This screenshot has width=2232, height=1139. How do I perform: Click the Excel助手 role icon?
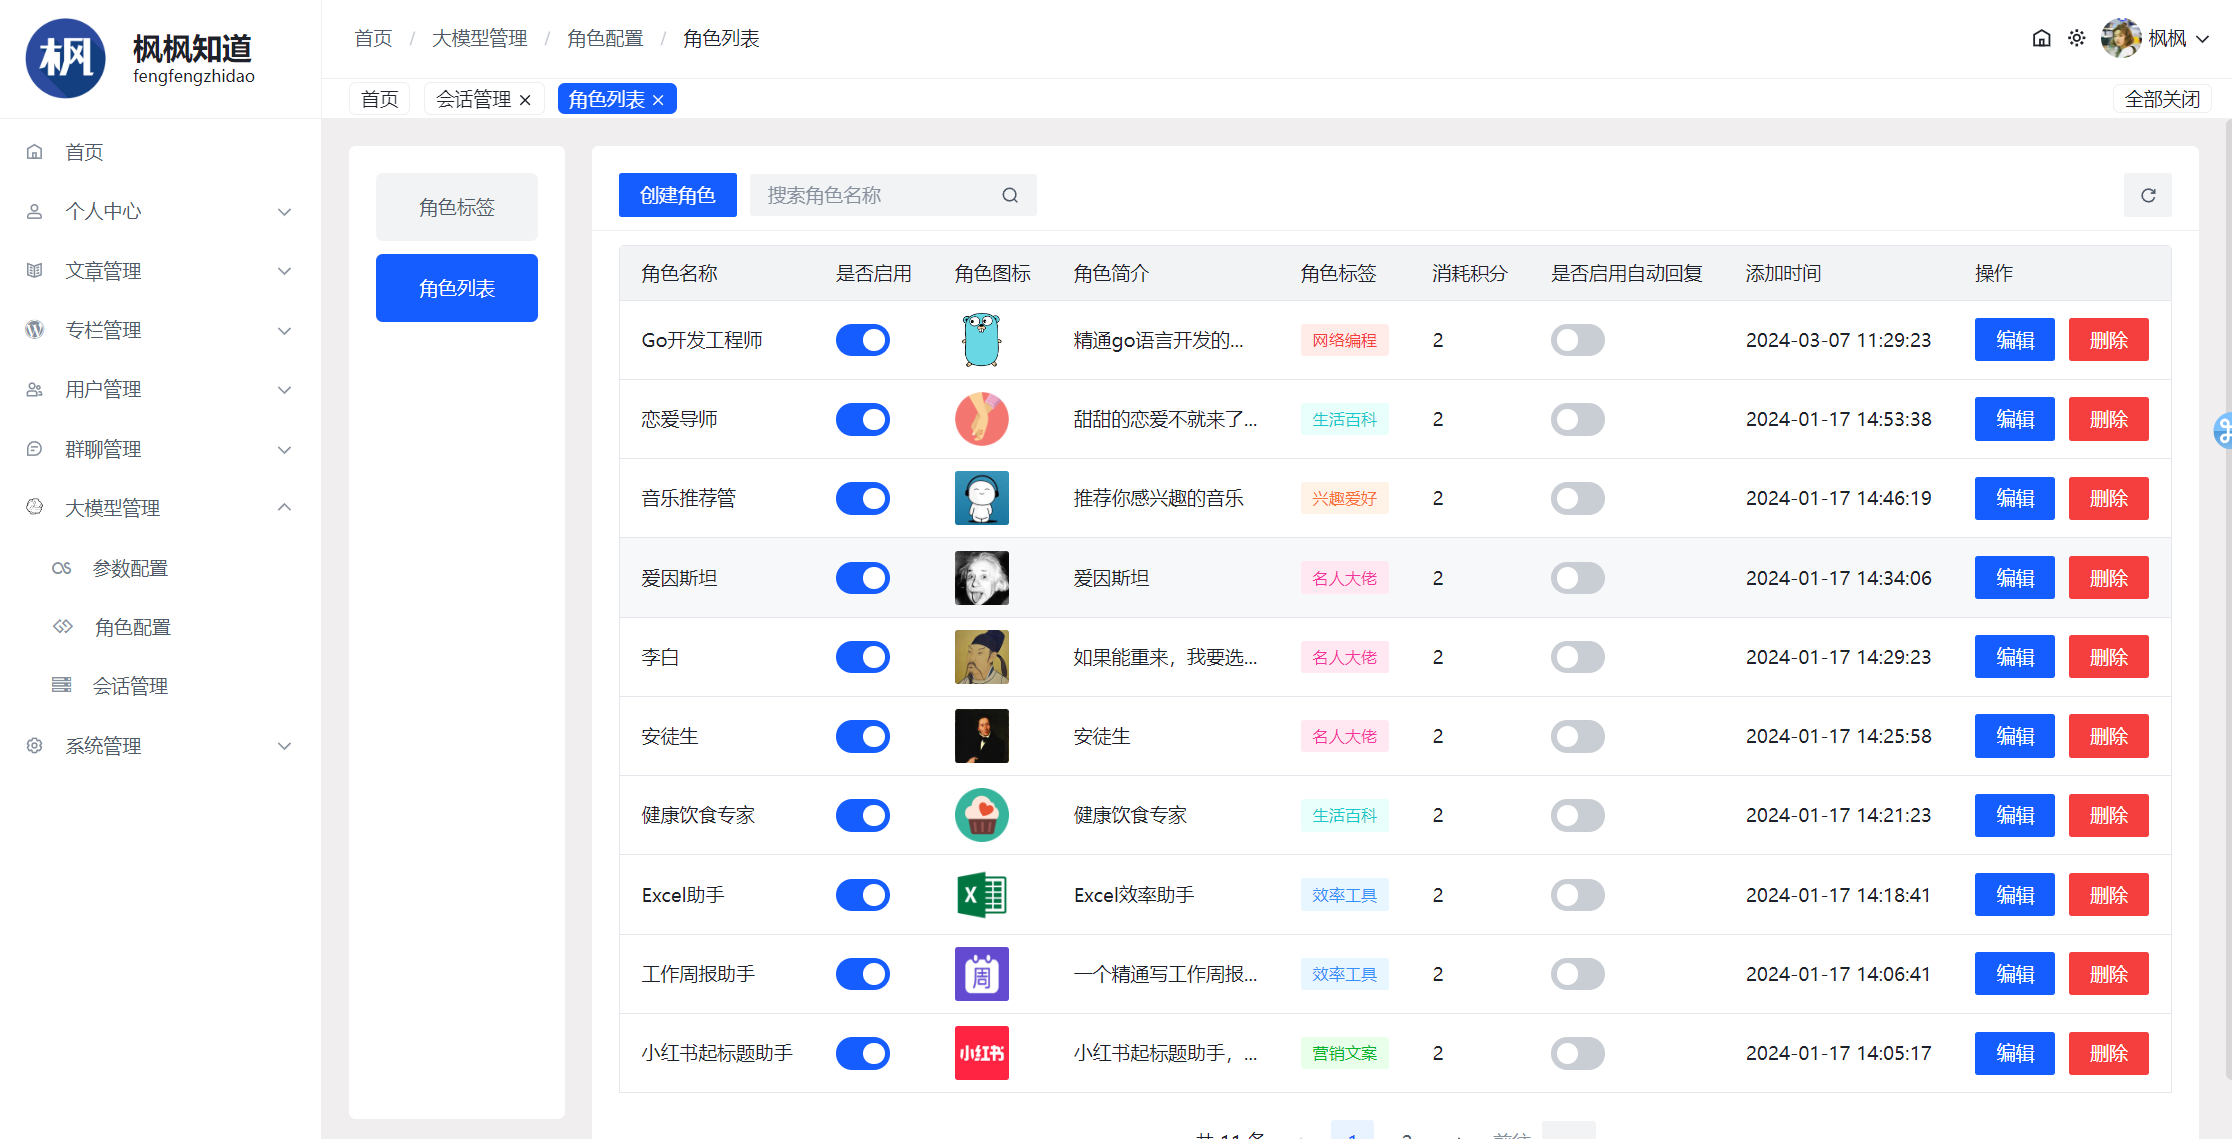tap(981, 895)
